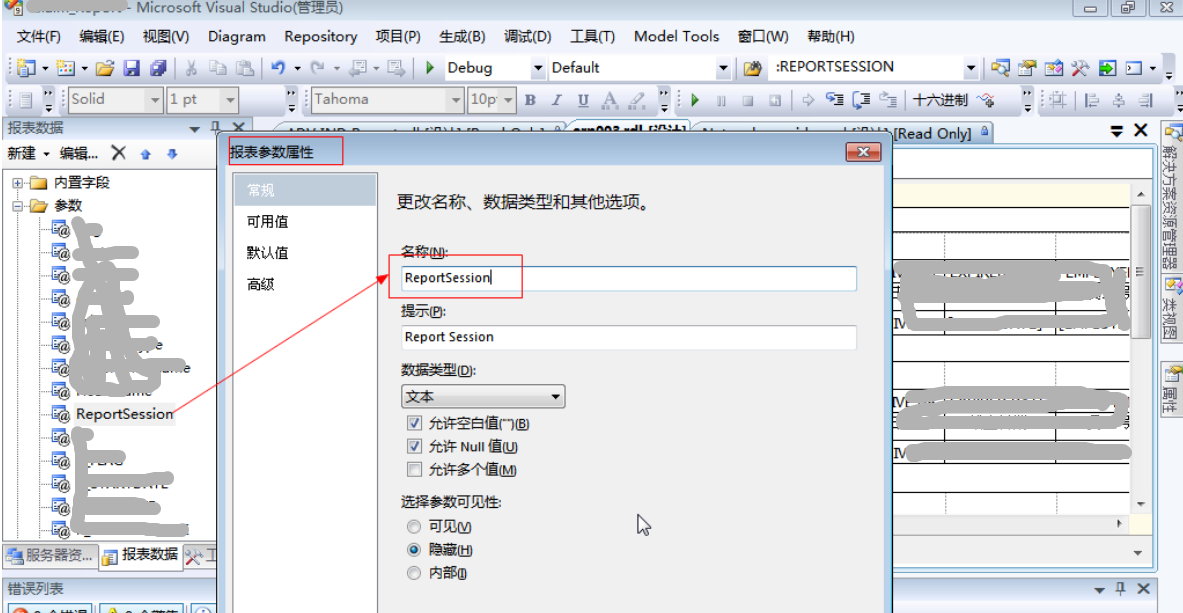Switch to 可用值 page in dialog
Screen dimensions: 1183x613
305,222
